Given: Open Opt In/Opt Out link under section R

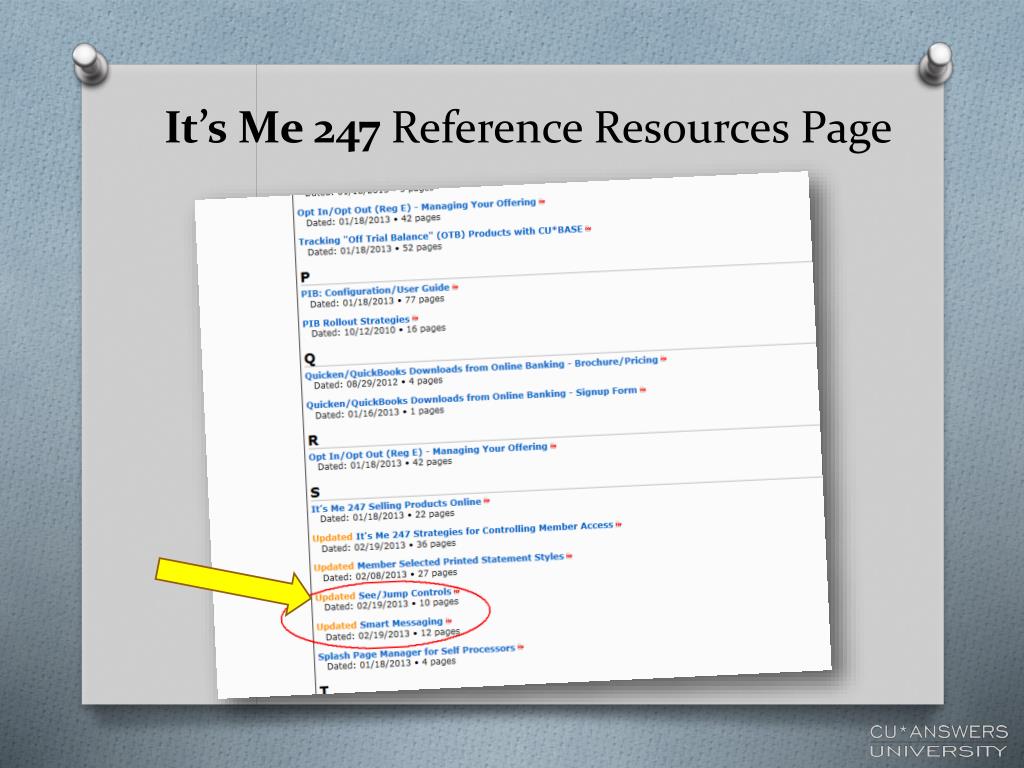Looking at the screenshot, I should pyautogui.click(x=428, y=451).
